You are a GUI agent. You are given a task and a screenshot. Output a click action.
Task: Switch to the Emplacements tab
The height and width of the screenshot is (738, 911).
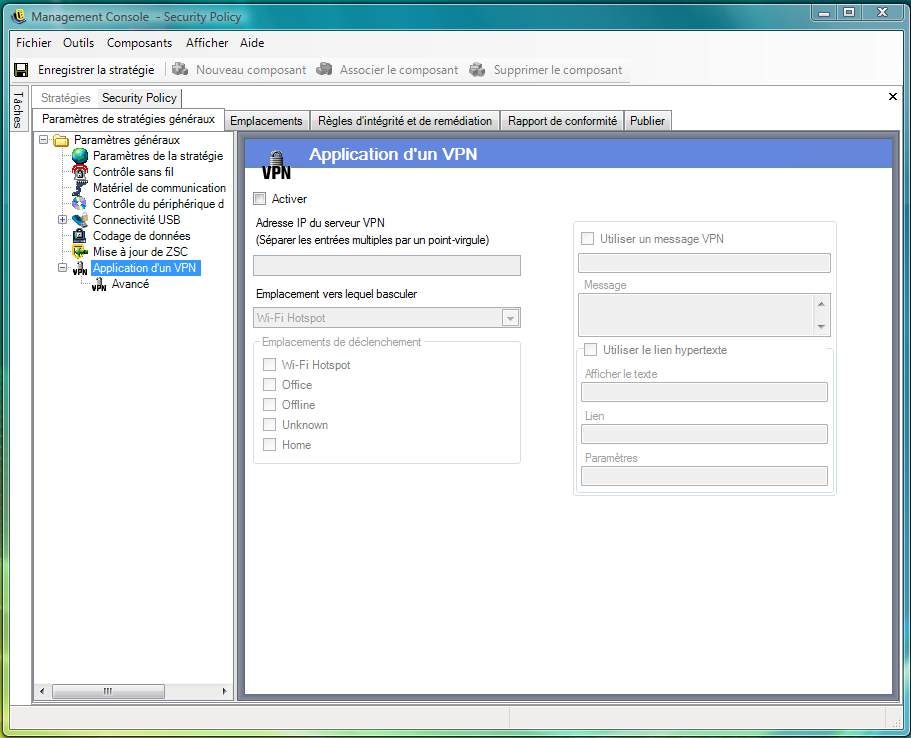[267, 121]
